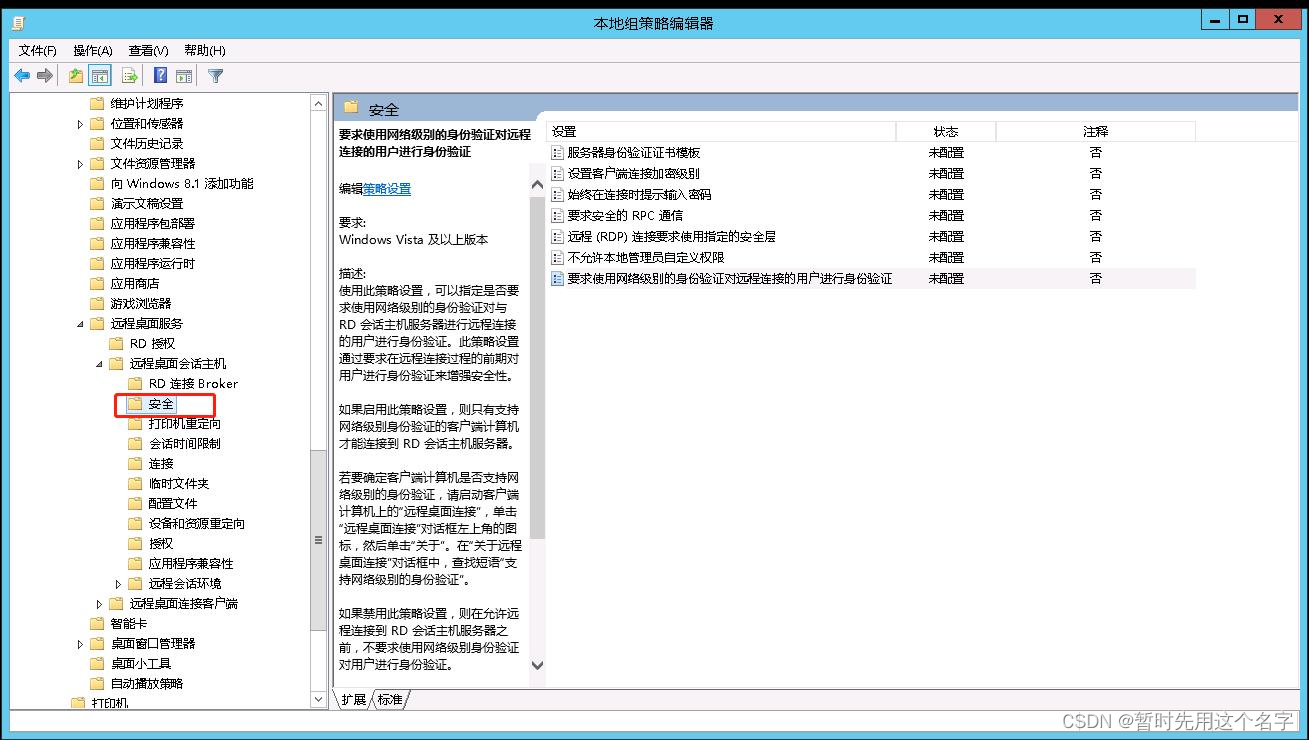Open the 远程会话环境 expand arrow
This screenshot has height=740, width=1309.
click(118, 583)
